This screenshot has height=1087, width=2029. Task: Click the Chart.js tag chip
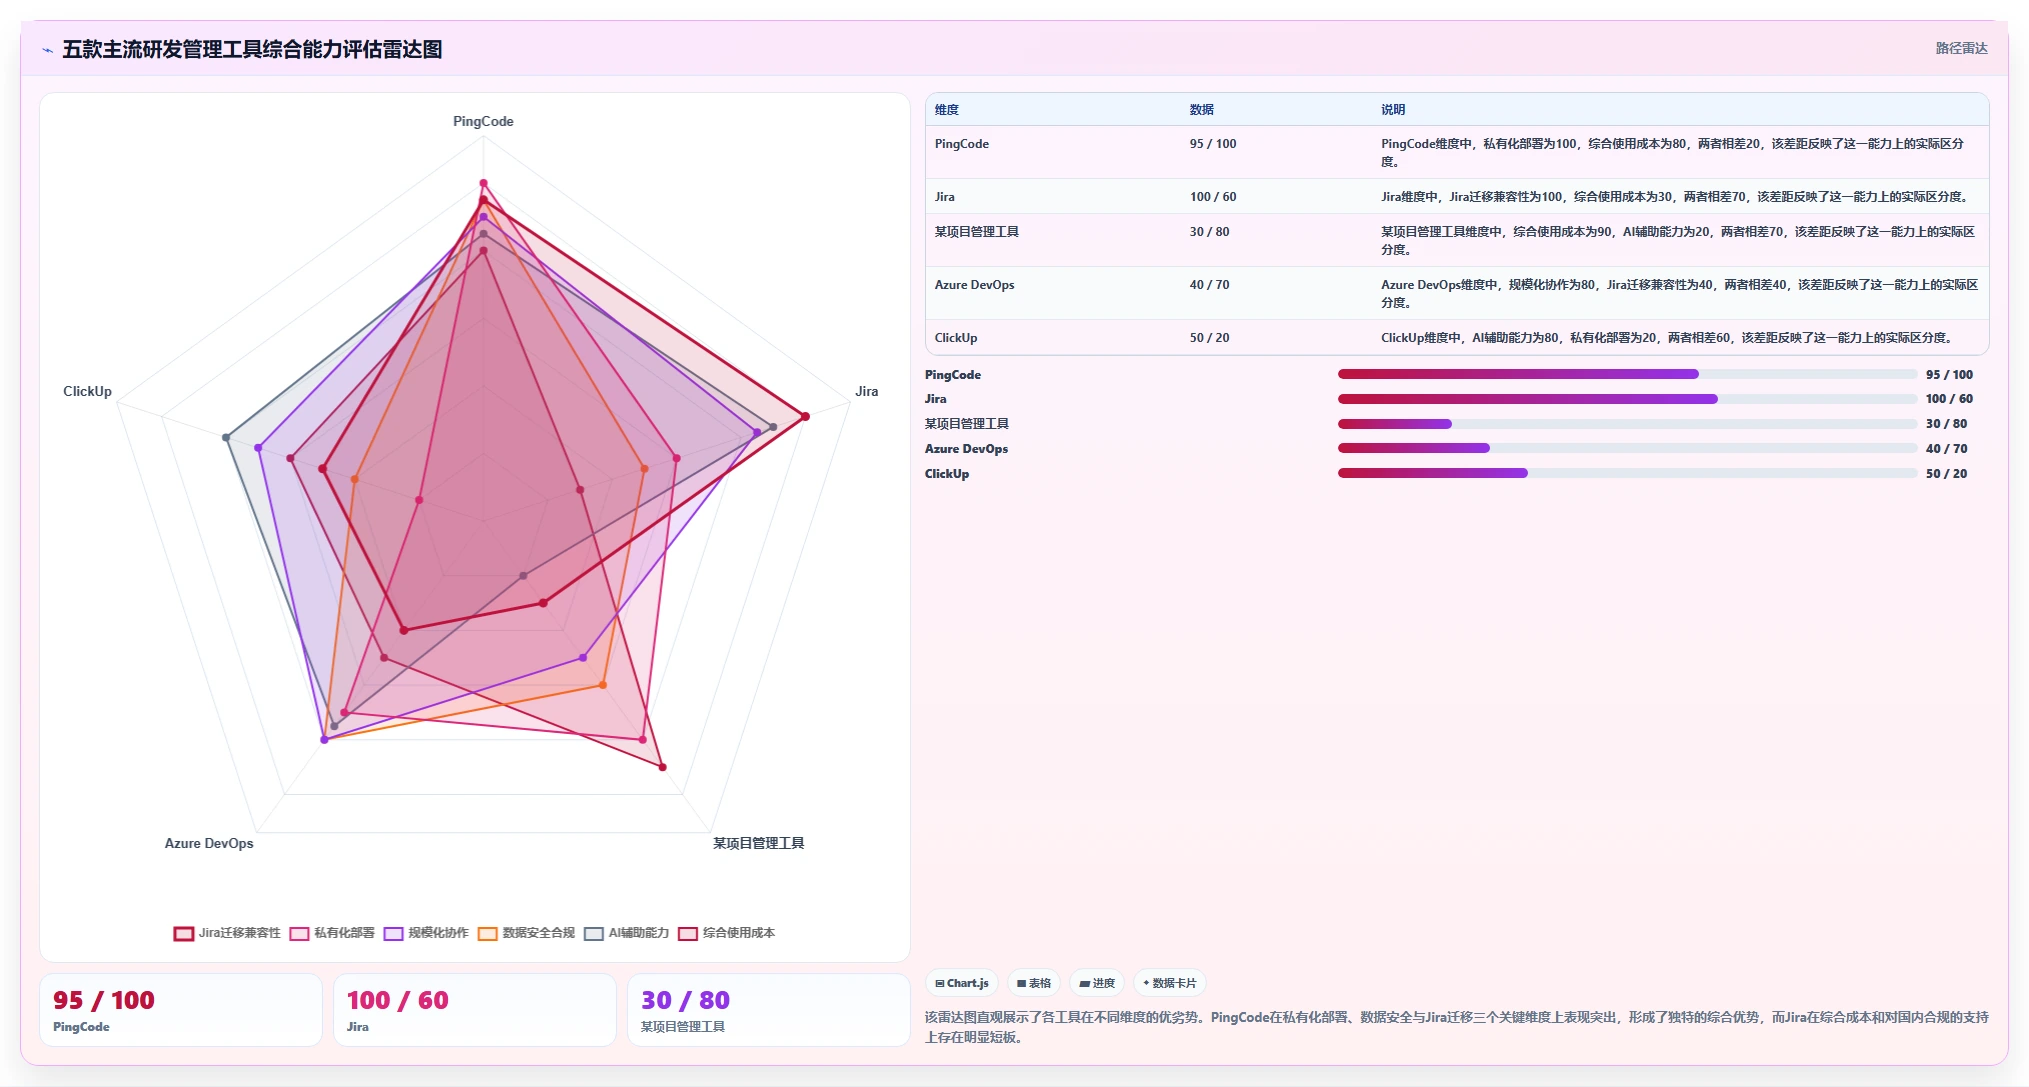click(x=962, y=983)
